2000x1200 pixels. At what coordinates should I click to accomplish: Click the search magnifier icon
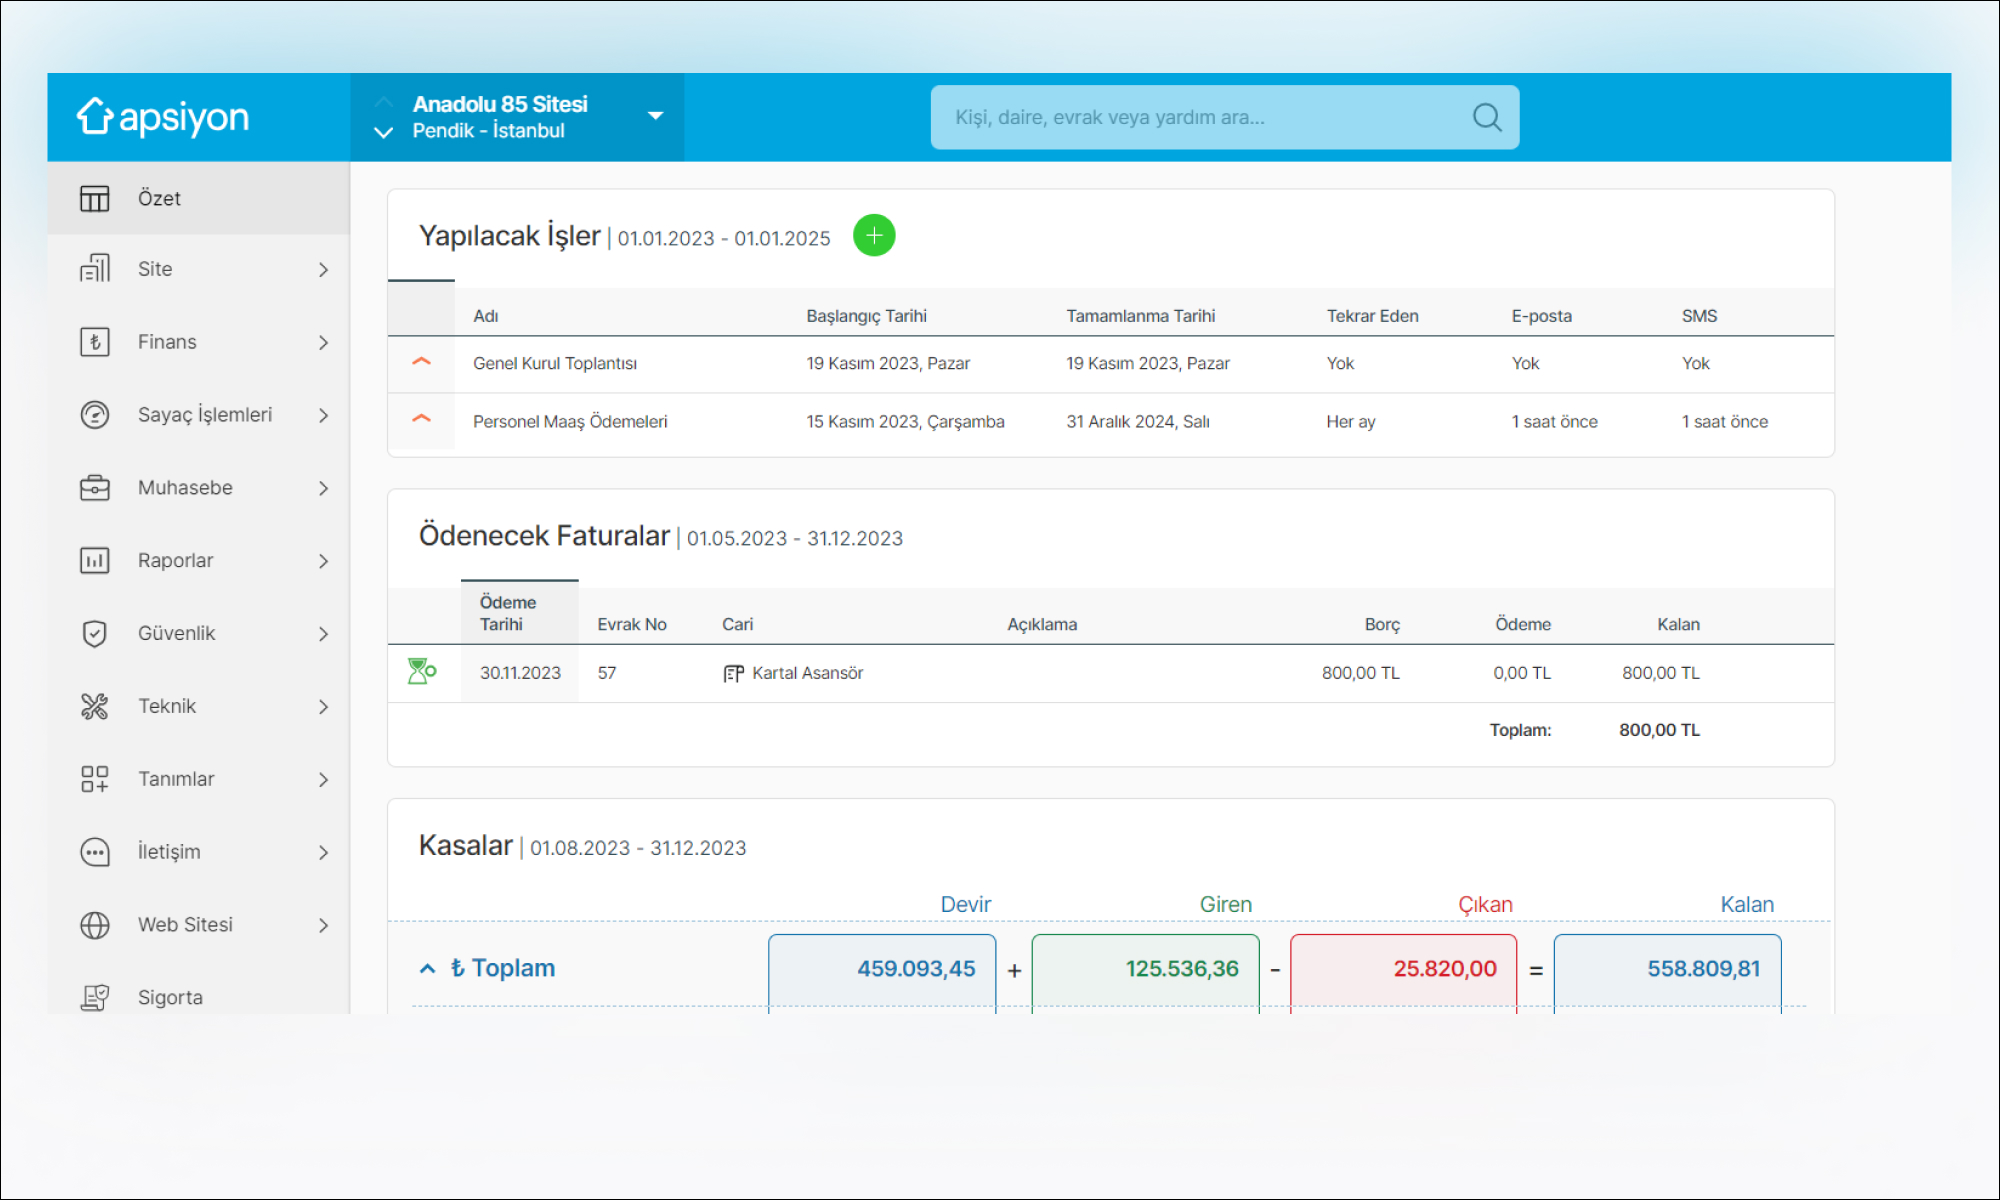point(1486,118)
